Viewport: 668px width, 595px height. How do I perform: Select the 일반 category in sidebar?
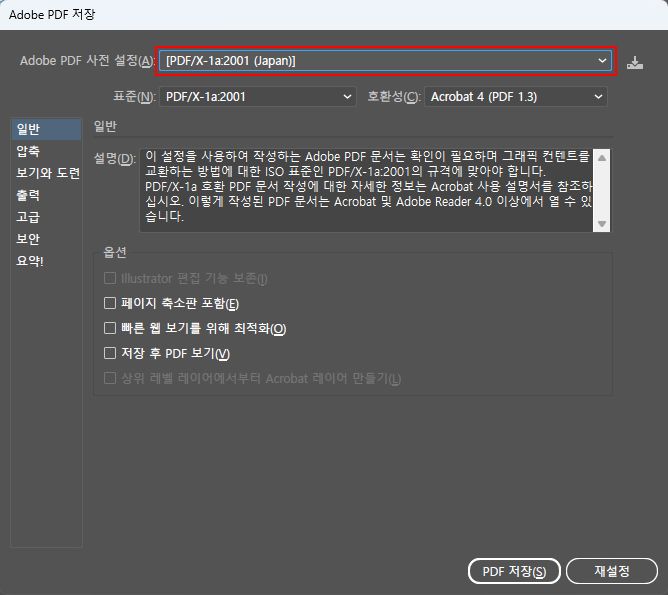click(x=28, y=129)
